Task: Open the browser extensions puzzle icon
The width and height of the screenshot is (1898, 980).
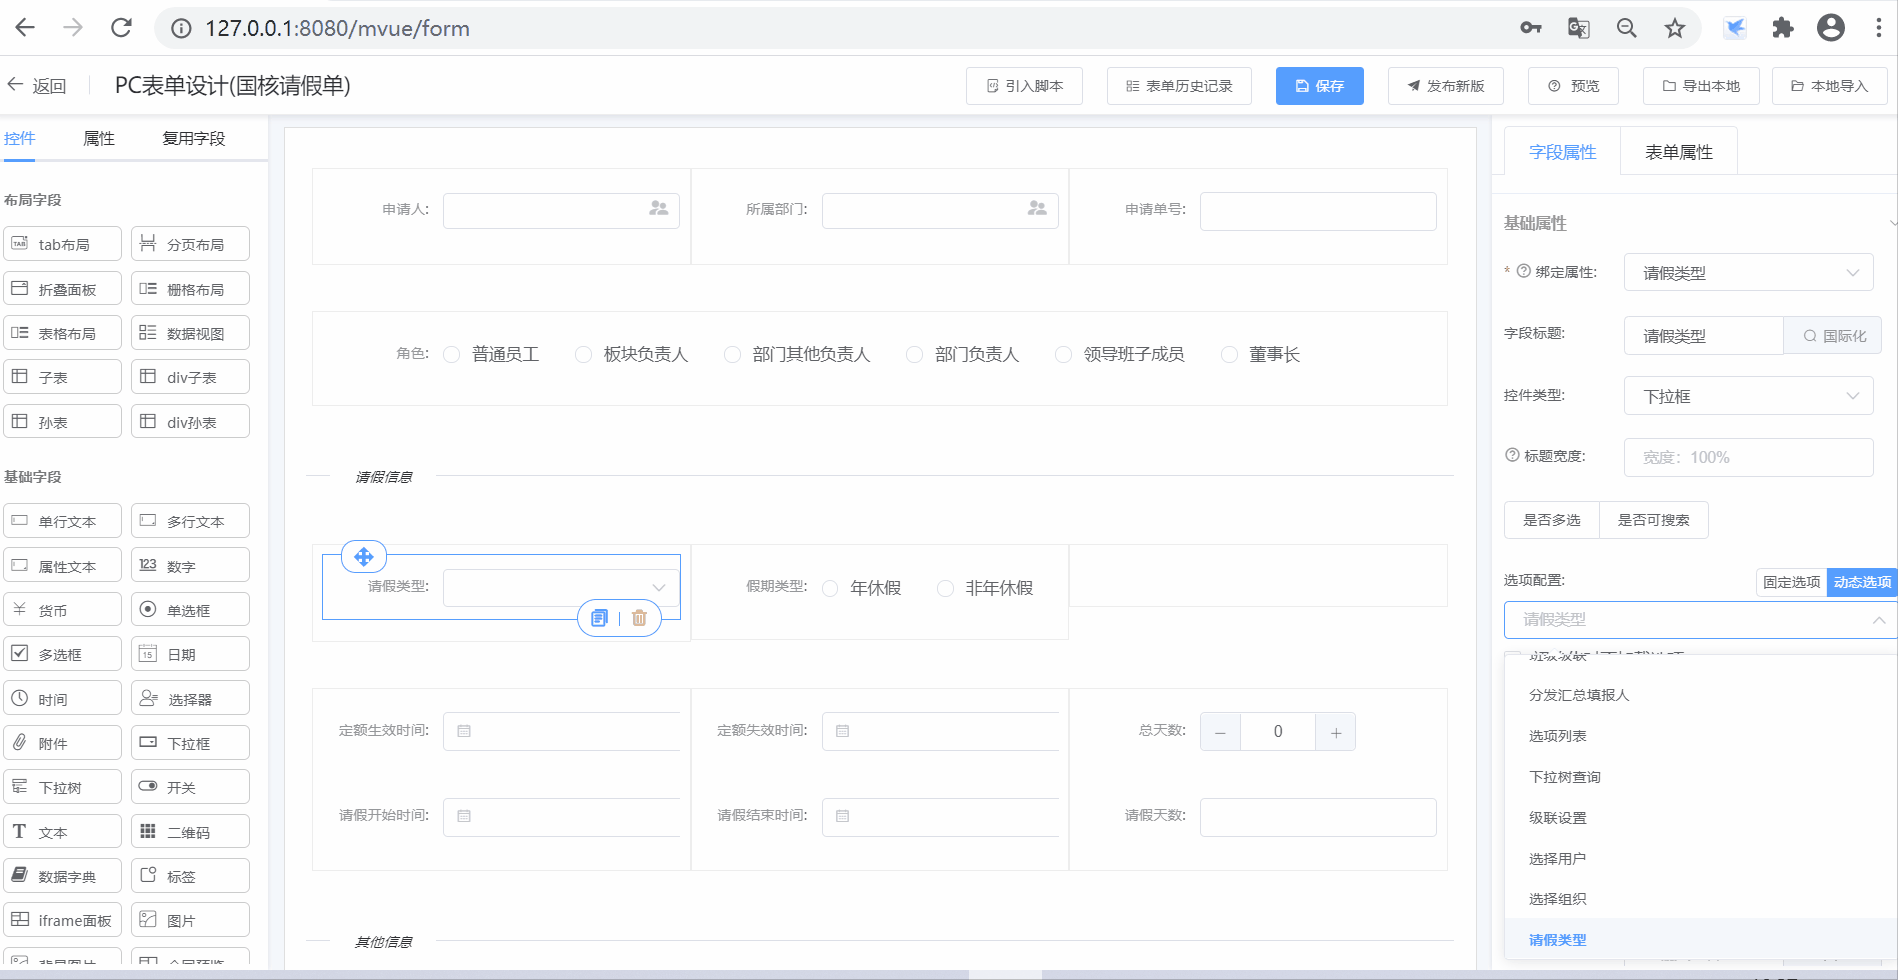Action: 1782,28
